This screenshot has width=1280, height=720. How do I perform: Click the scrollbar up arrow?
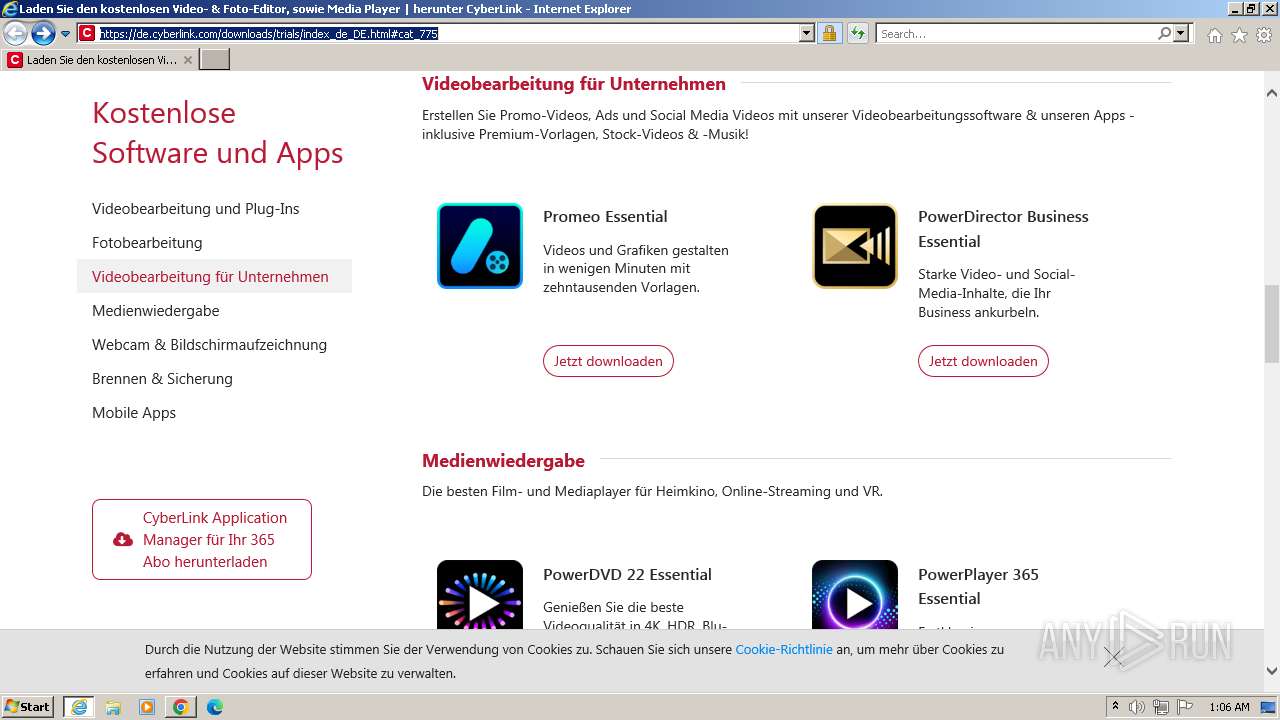[1272, 93]
